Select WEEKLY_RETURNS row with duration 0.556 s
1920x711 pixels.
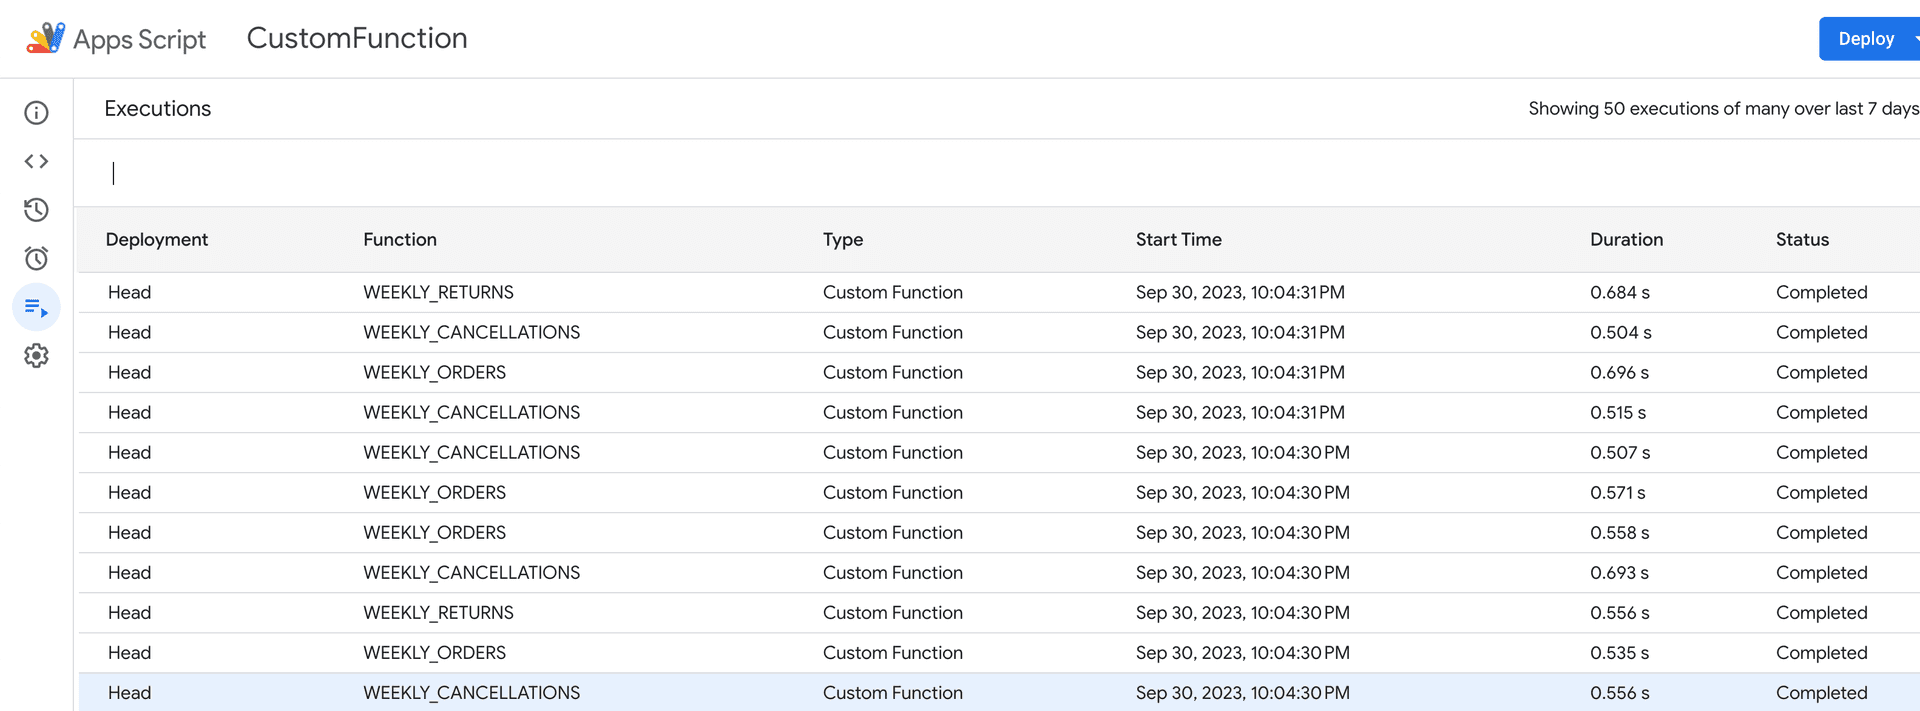pyautogui.click(x=999, y=612)
